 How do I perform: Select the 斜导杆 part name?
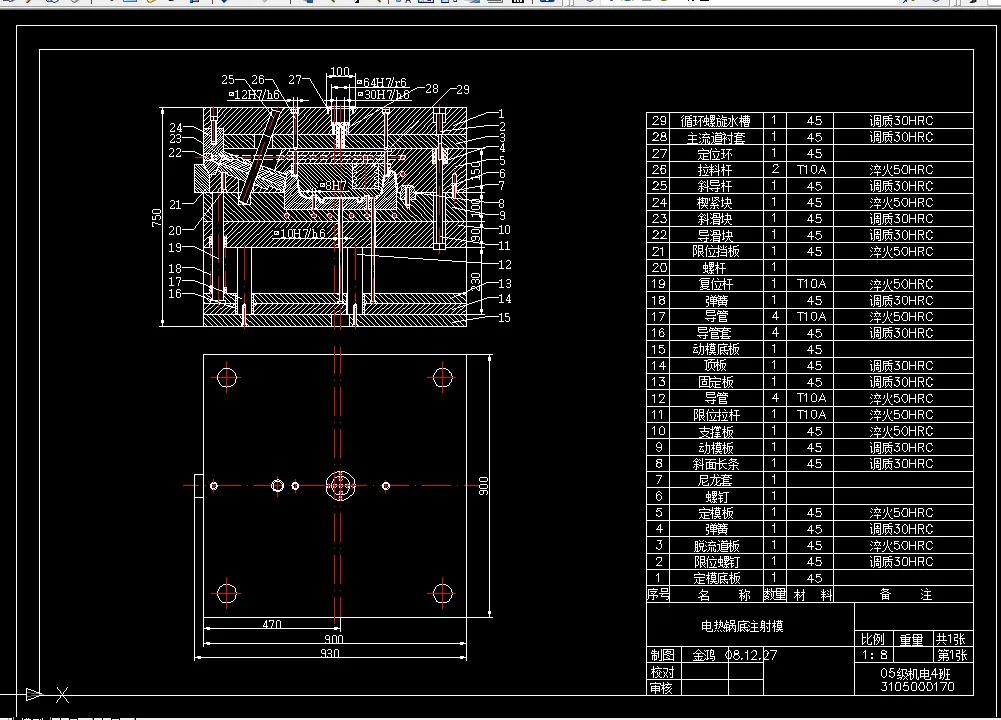(715, 186)
